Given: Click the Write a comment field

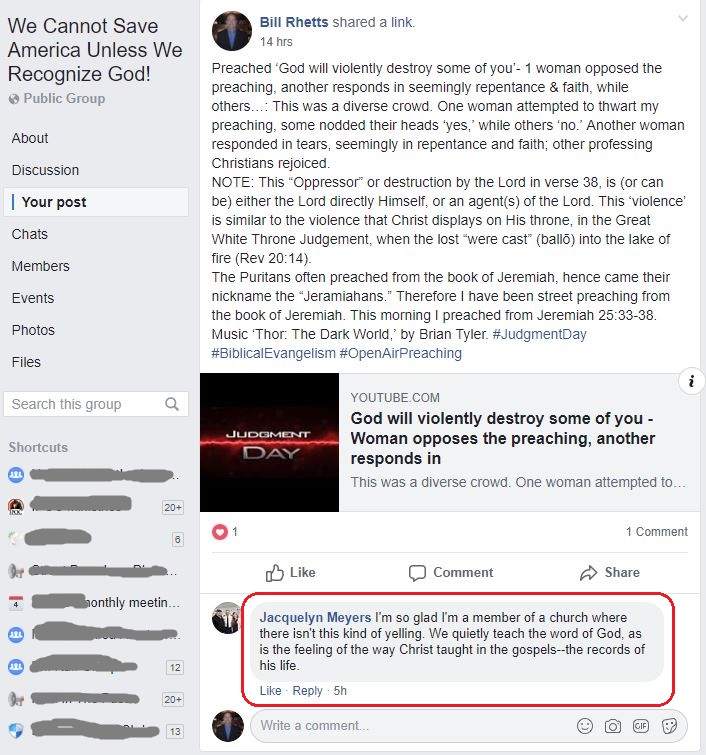Looking at the screenshot, I should pyautogui.click(x=409, y=726).
